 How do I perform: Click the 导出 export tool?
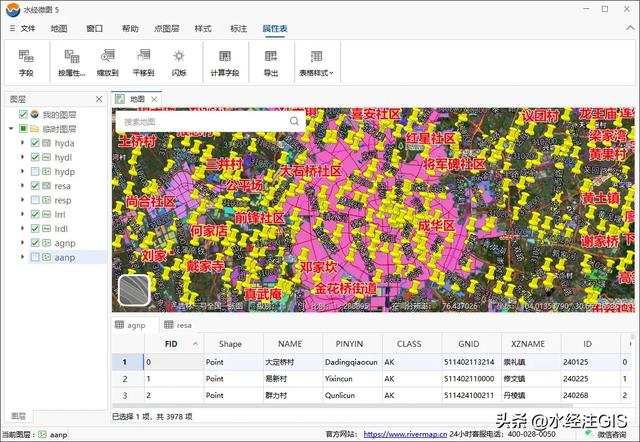point(271,62)
